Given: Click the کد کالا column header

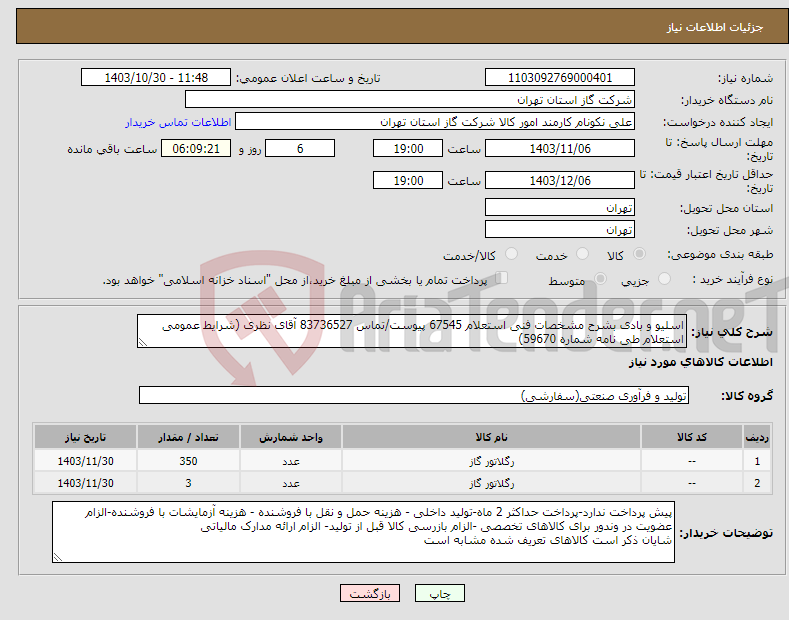Looking at the screenshot, I should pos(692,437).
